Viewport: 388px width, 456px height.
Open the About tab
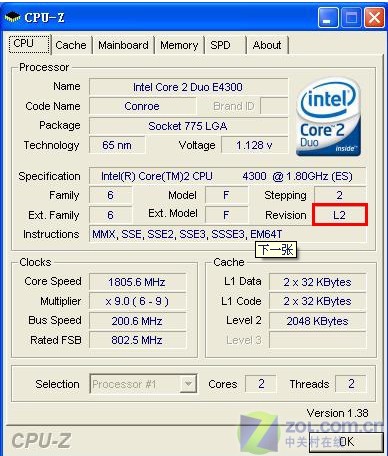click(x=267, y=45)
